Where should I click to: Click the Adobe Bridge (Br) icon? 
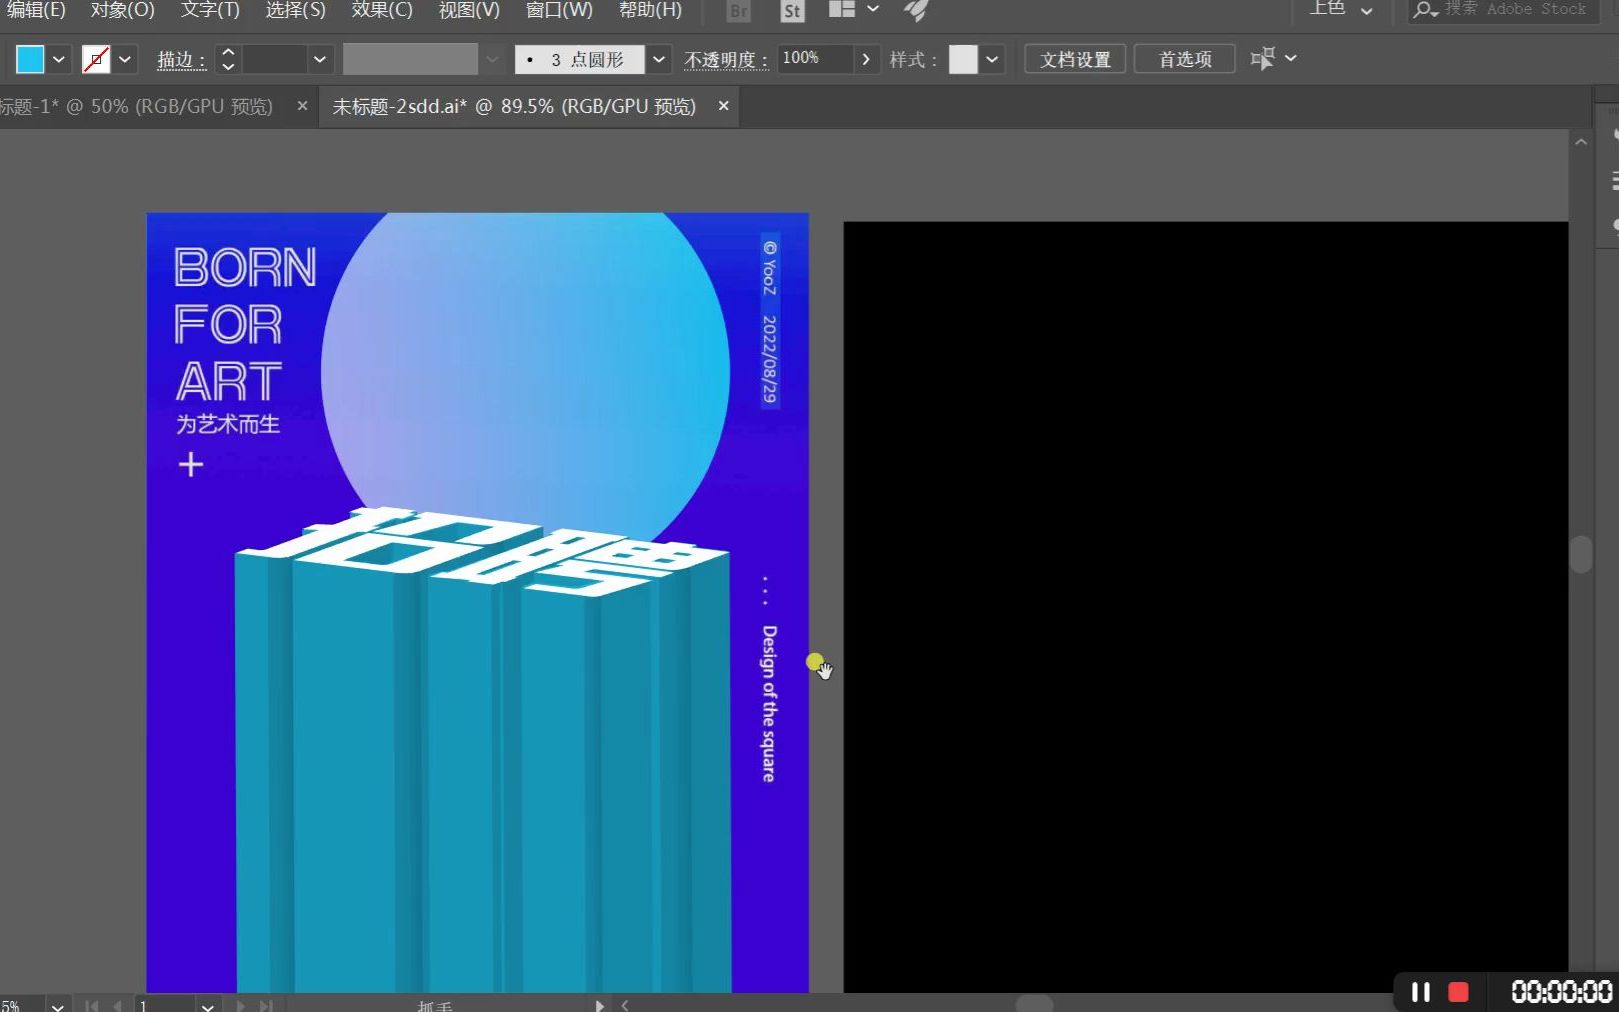738,11
